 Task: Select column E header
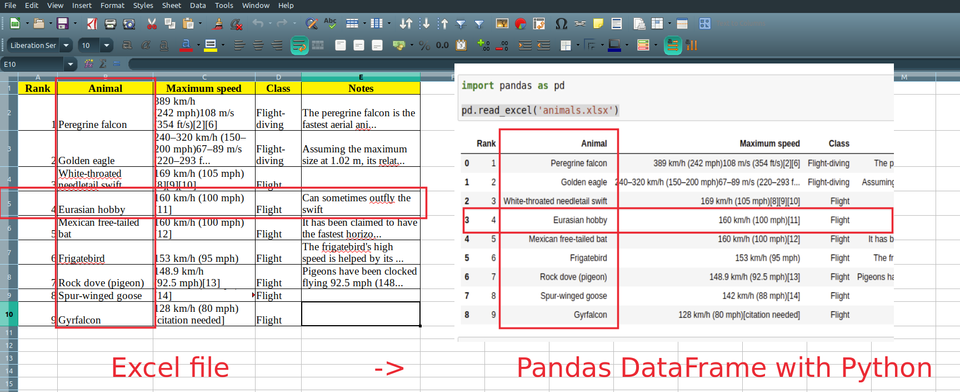pyautogui.click(x=361, y=77)
